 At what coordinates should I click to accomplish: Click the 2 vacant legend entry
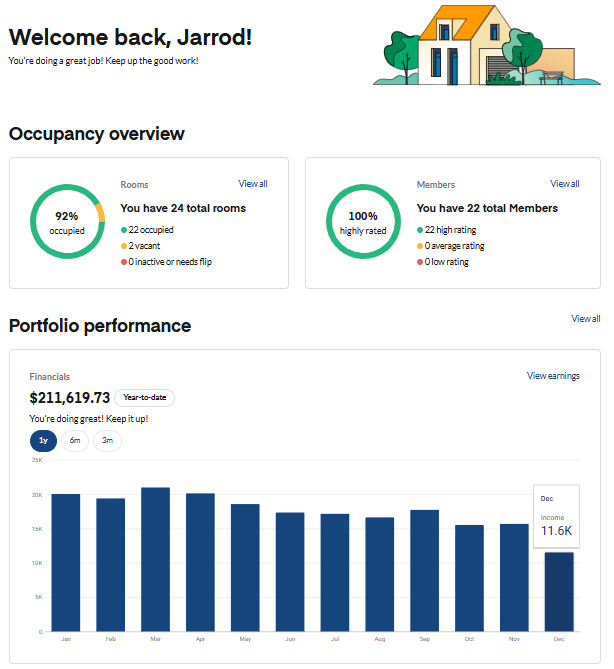click(x=144, y=246)
